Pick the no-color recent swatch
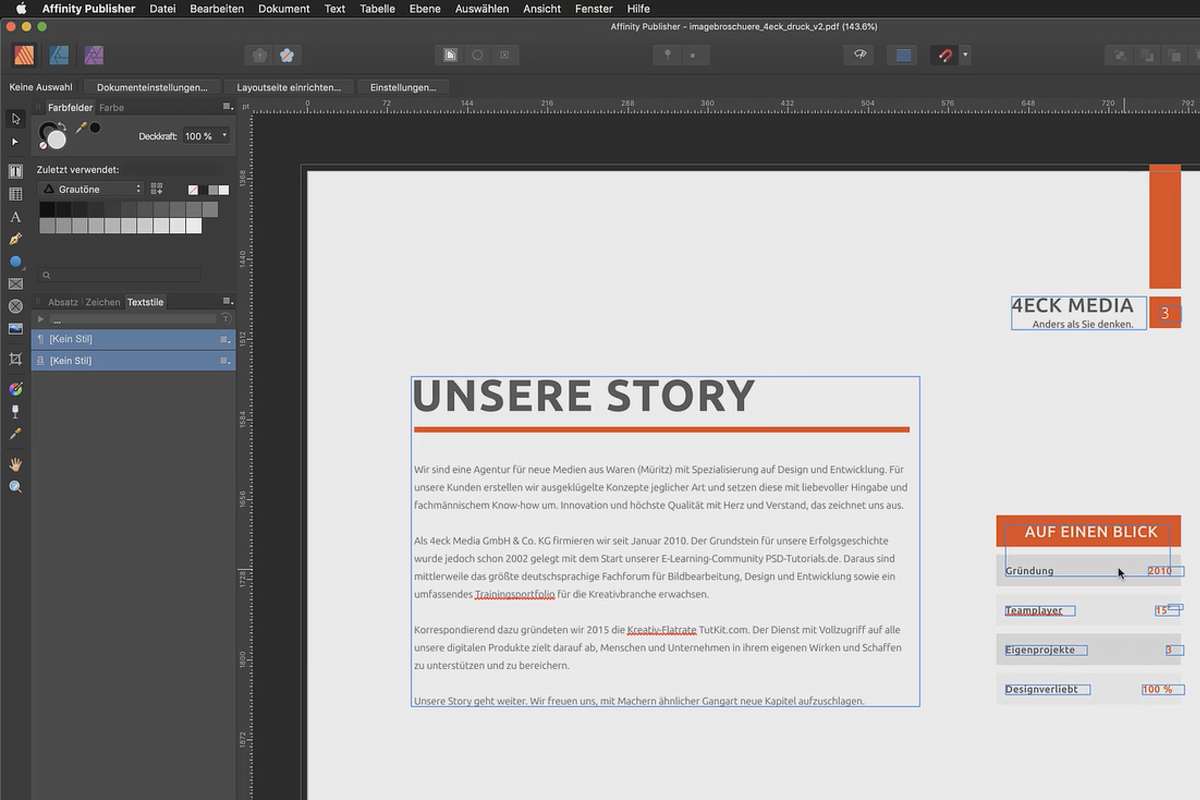Screen dimensions: 1200x800 click(193, 189)
